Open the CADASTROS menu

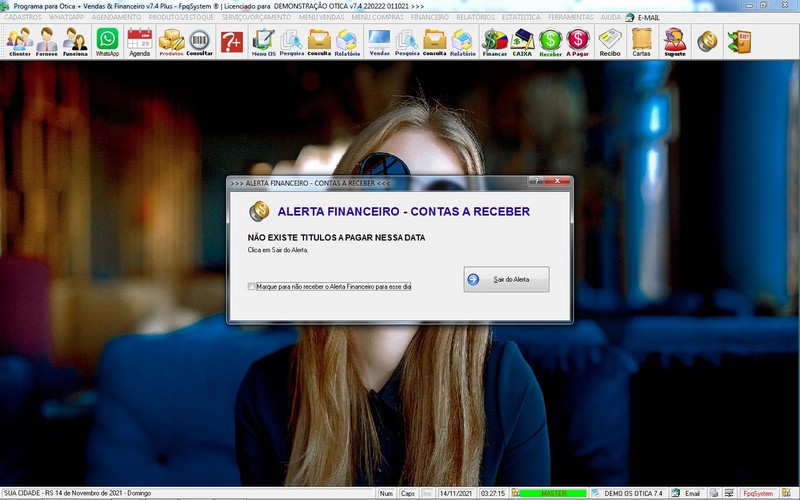pyautogui.click(x=22, y=17)
